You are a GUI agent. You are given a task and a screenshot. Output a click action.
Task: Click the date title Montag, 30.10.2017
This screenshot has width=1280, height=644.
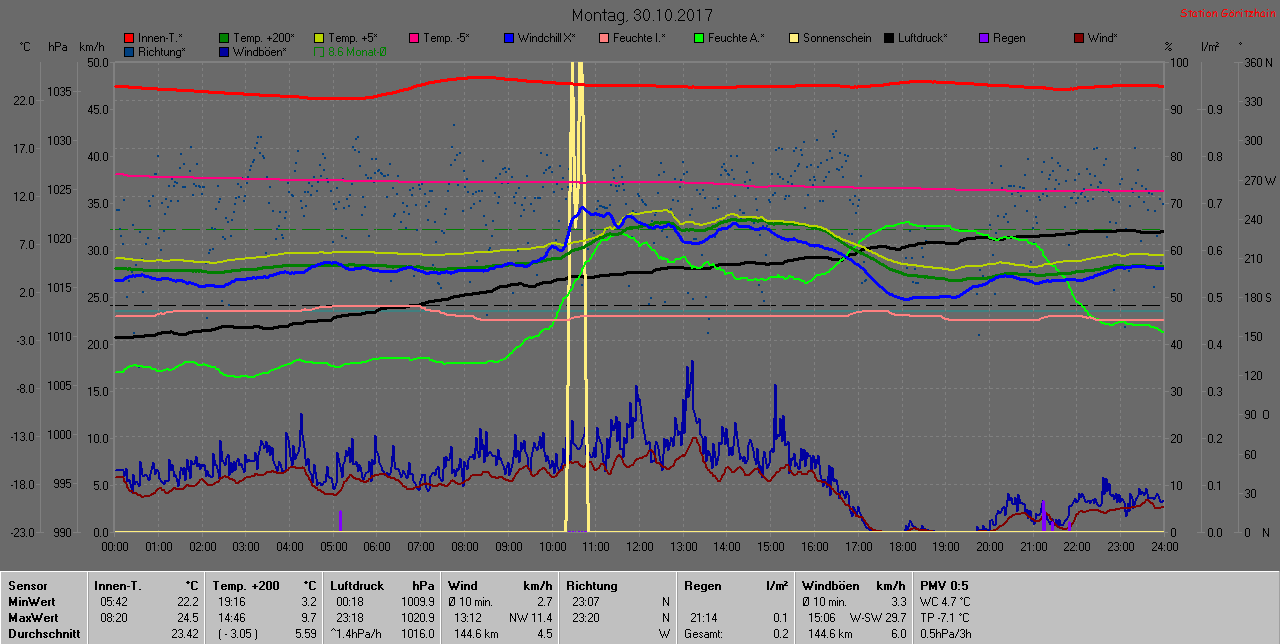point(640,15)
